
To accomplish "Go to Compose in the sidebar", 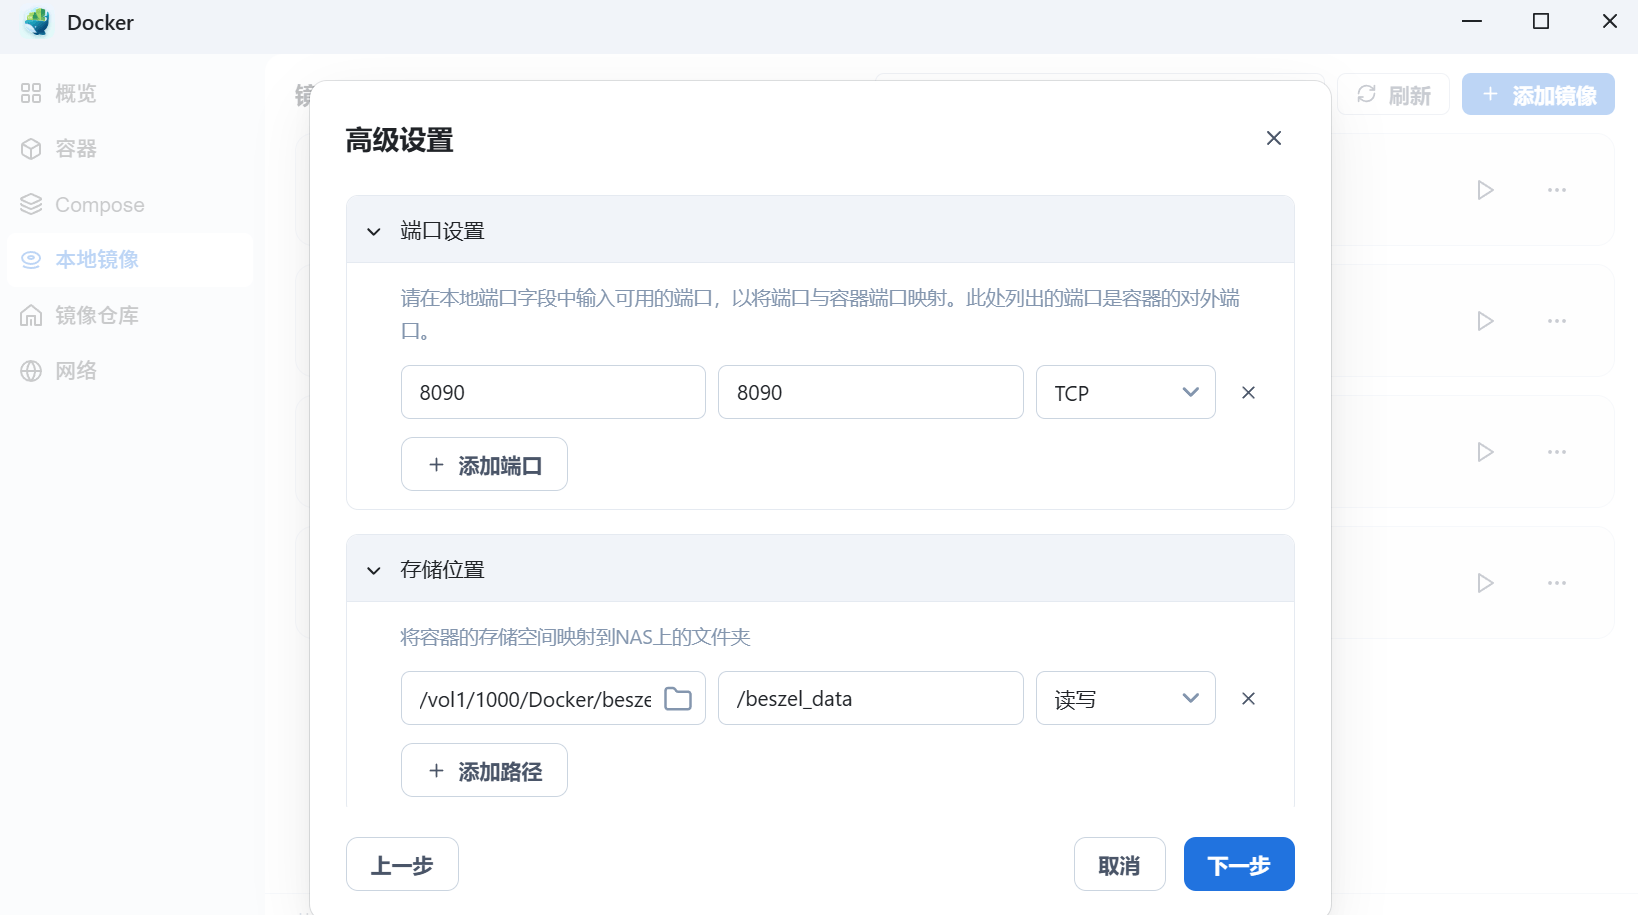I will click(99, 205).
